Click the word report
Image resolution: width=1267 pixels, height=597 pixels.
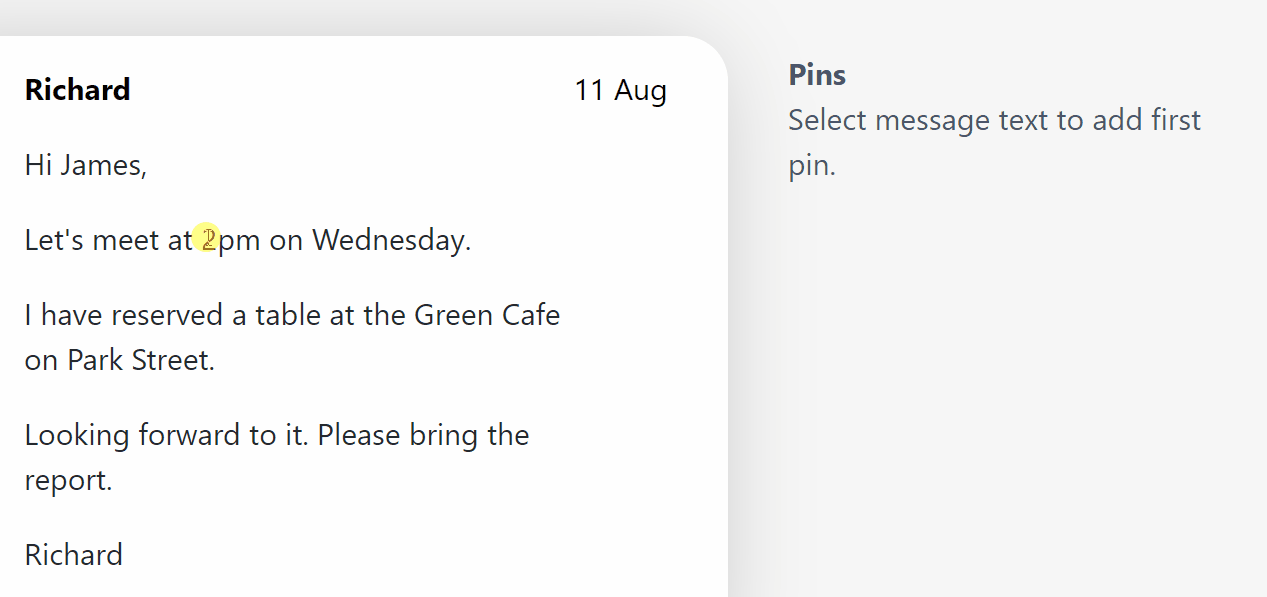[68, 481]
